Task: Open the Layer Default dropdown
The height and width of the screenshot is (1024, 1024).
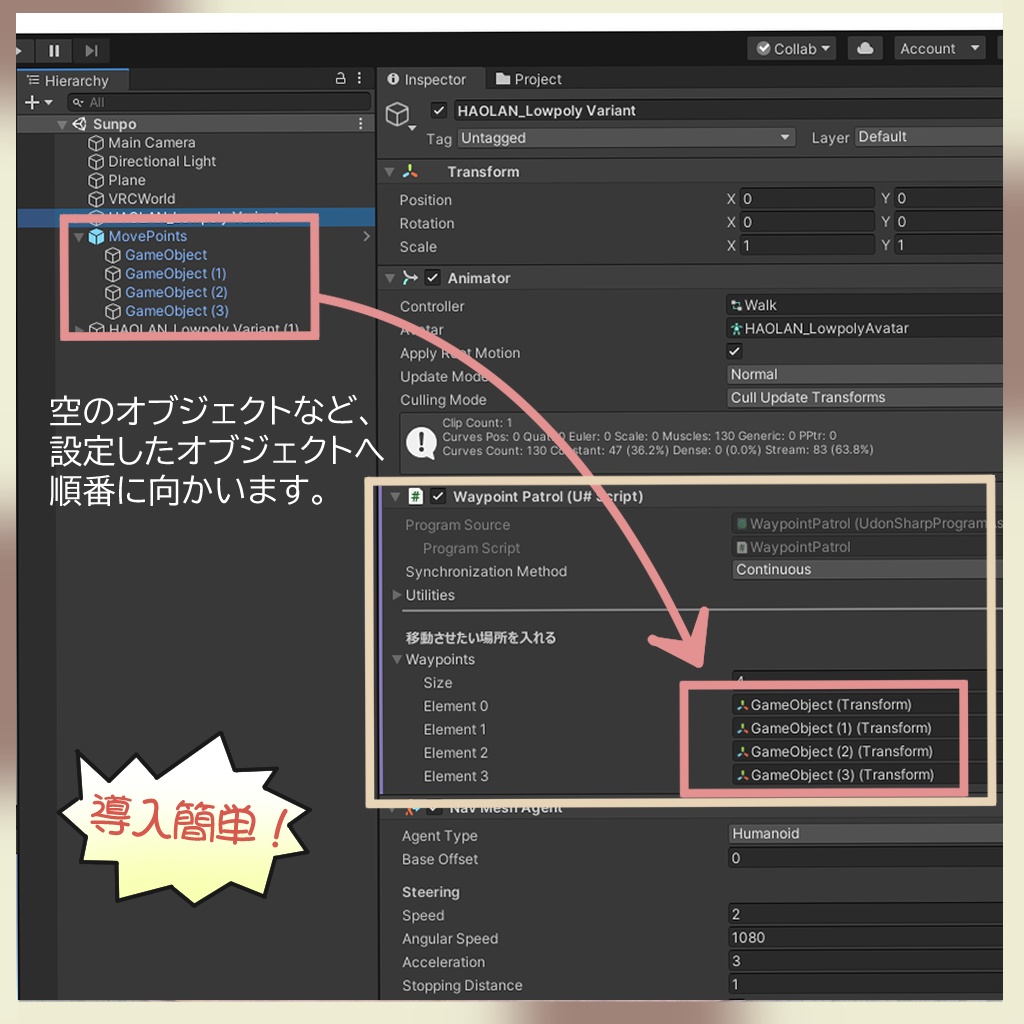Action: (929, 136)
